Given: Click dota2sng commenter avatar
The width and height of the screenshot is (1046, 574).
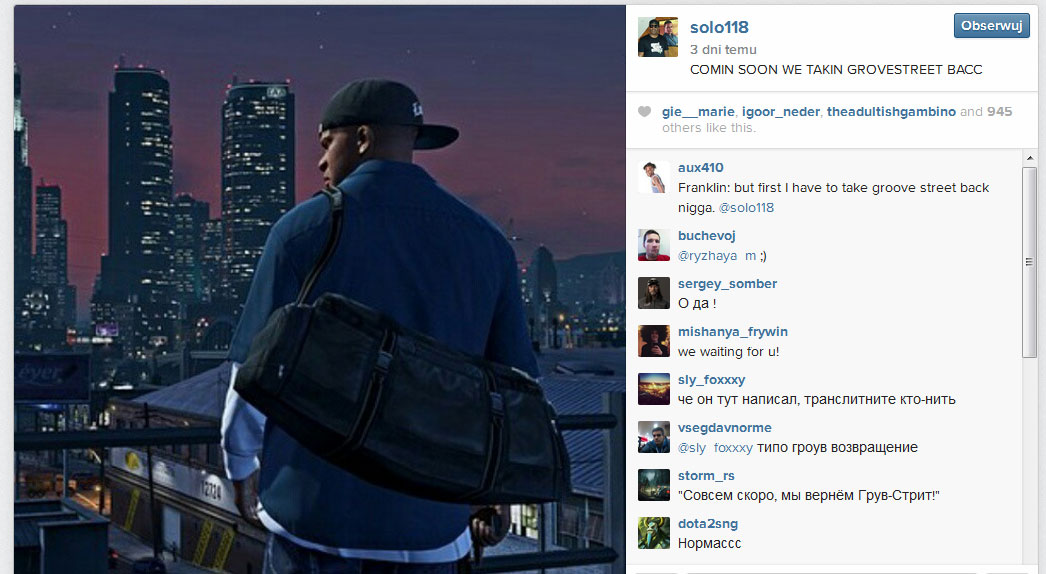Looking at the screenshot, I should (654, 533).
